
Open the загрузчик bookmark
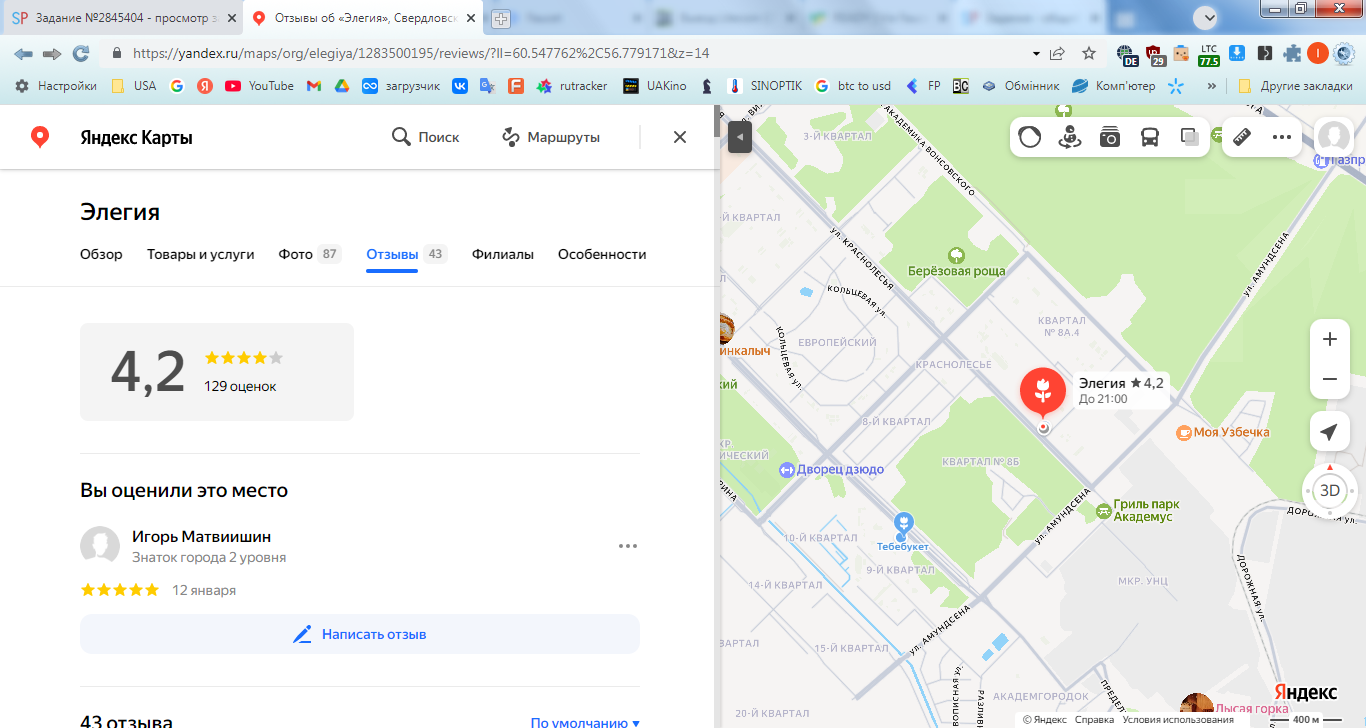click(x=401, y=86)
